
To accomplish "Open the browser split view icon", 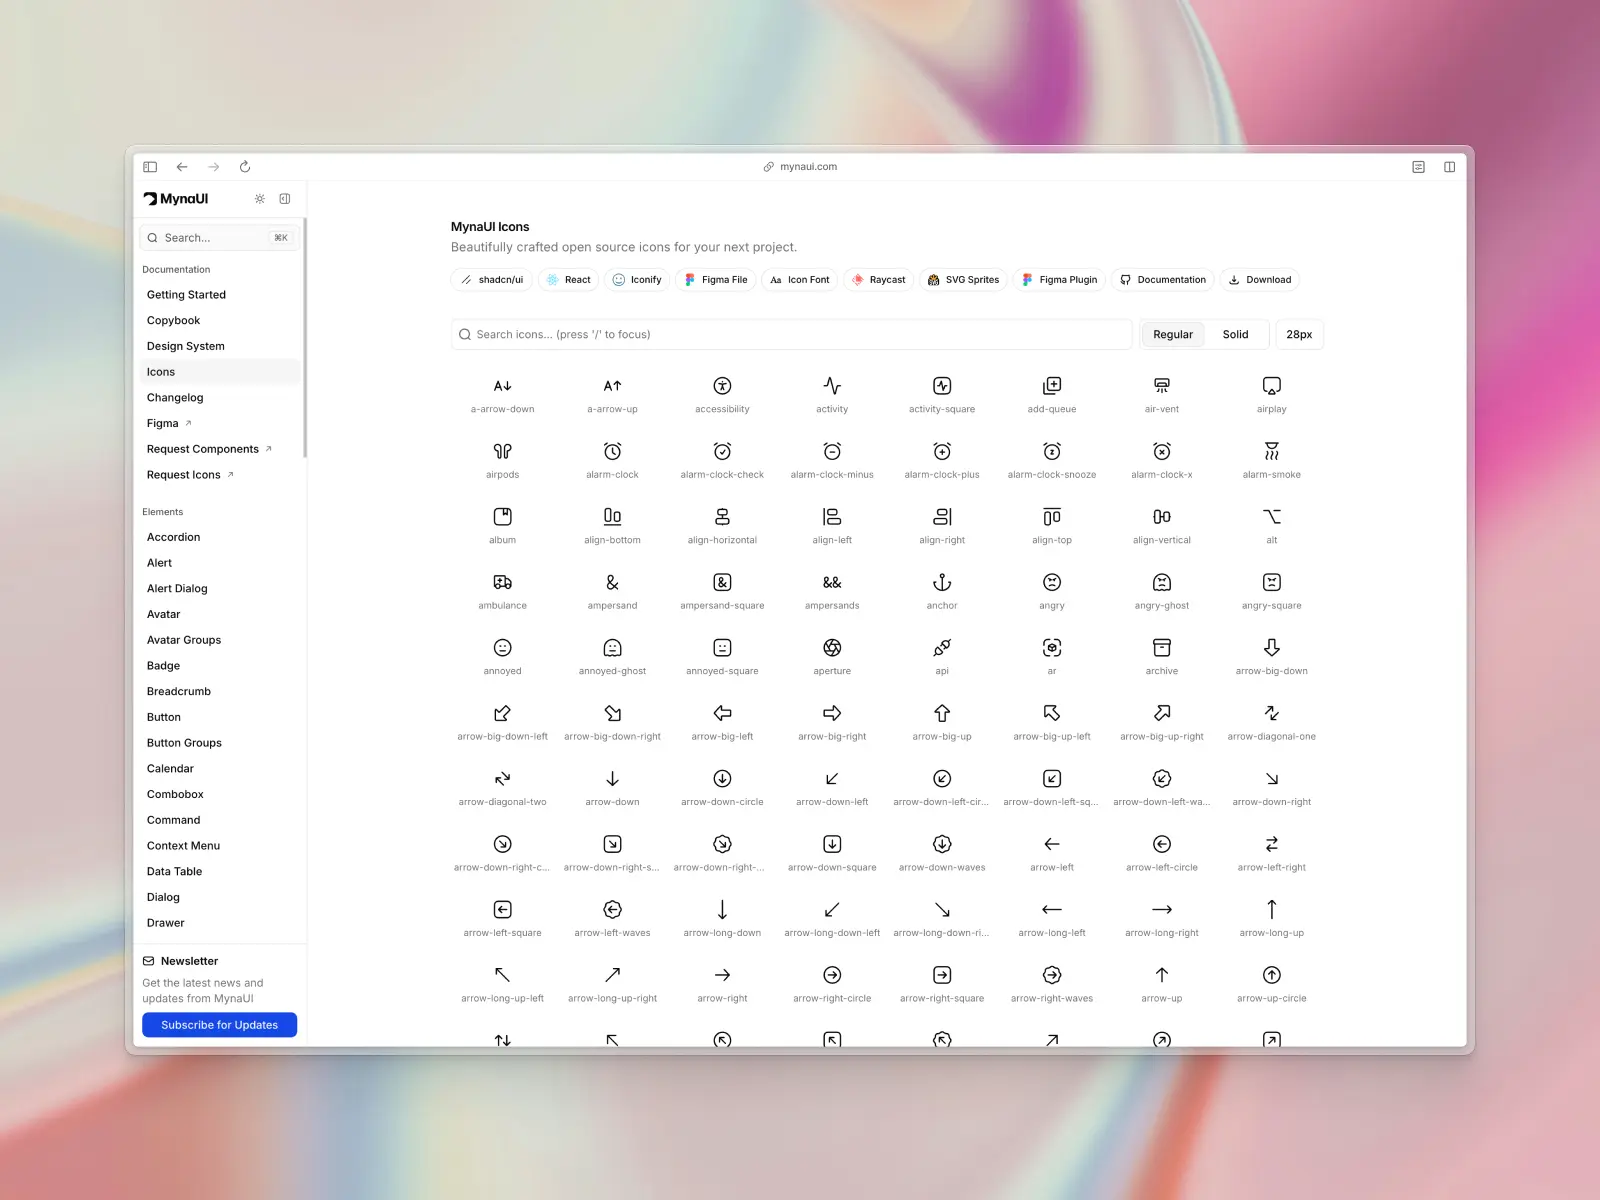I will (1449, 167).
